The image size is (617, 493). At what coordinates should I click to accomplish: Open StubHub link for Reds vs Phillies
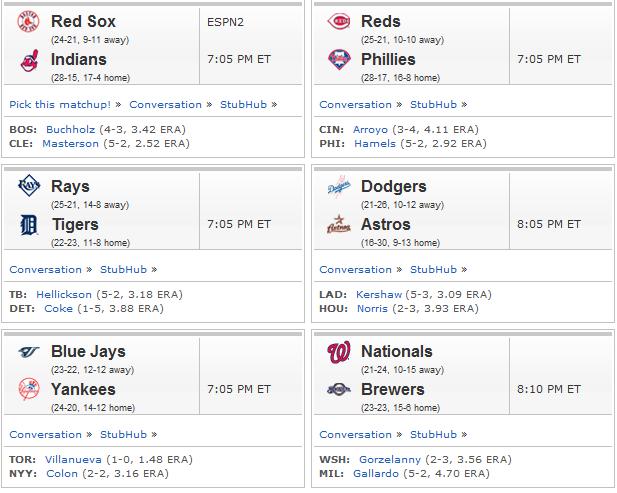tap(433, 105)
